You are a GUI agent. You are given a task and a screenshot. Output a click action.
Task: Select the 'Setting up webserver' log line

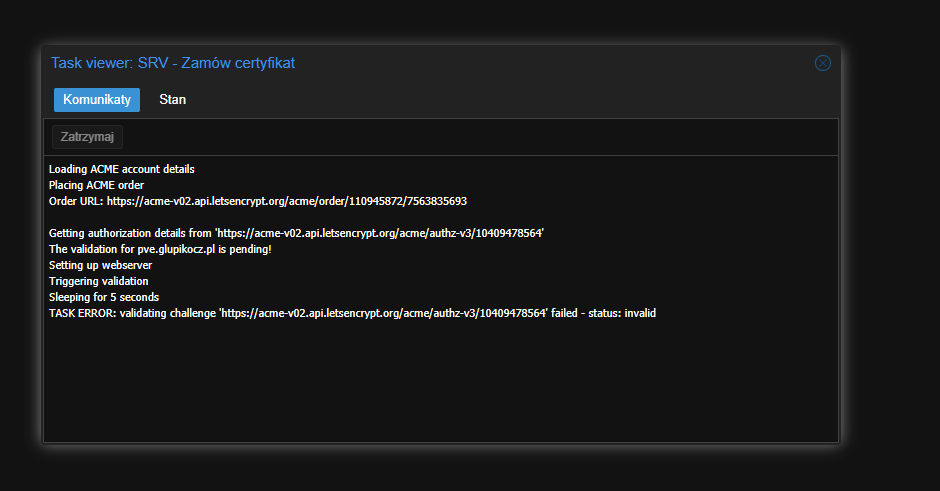click(x=99, y=265)
